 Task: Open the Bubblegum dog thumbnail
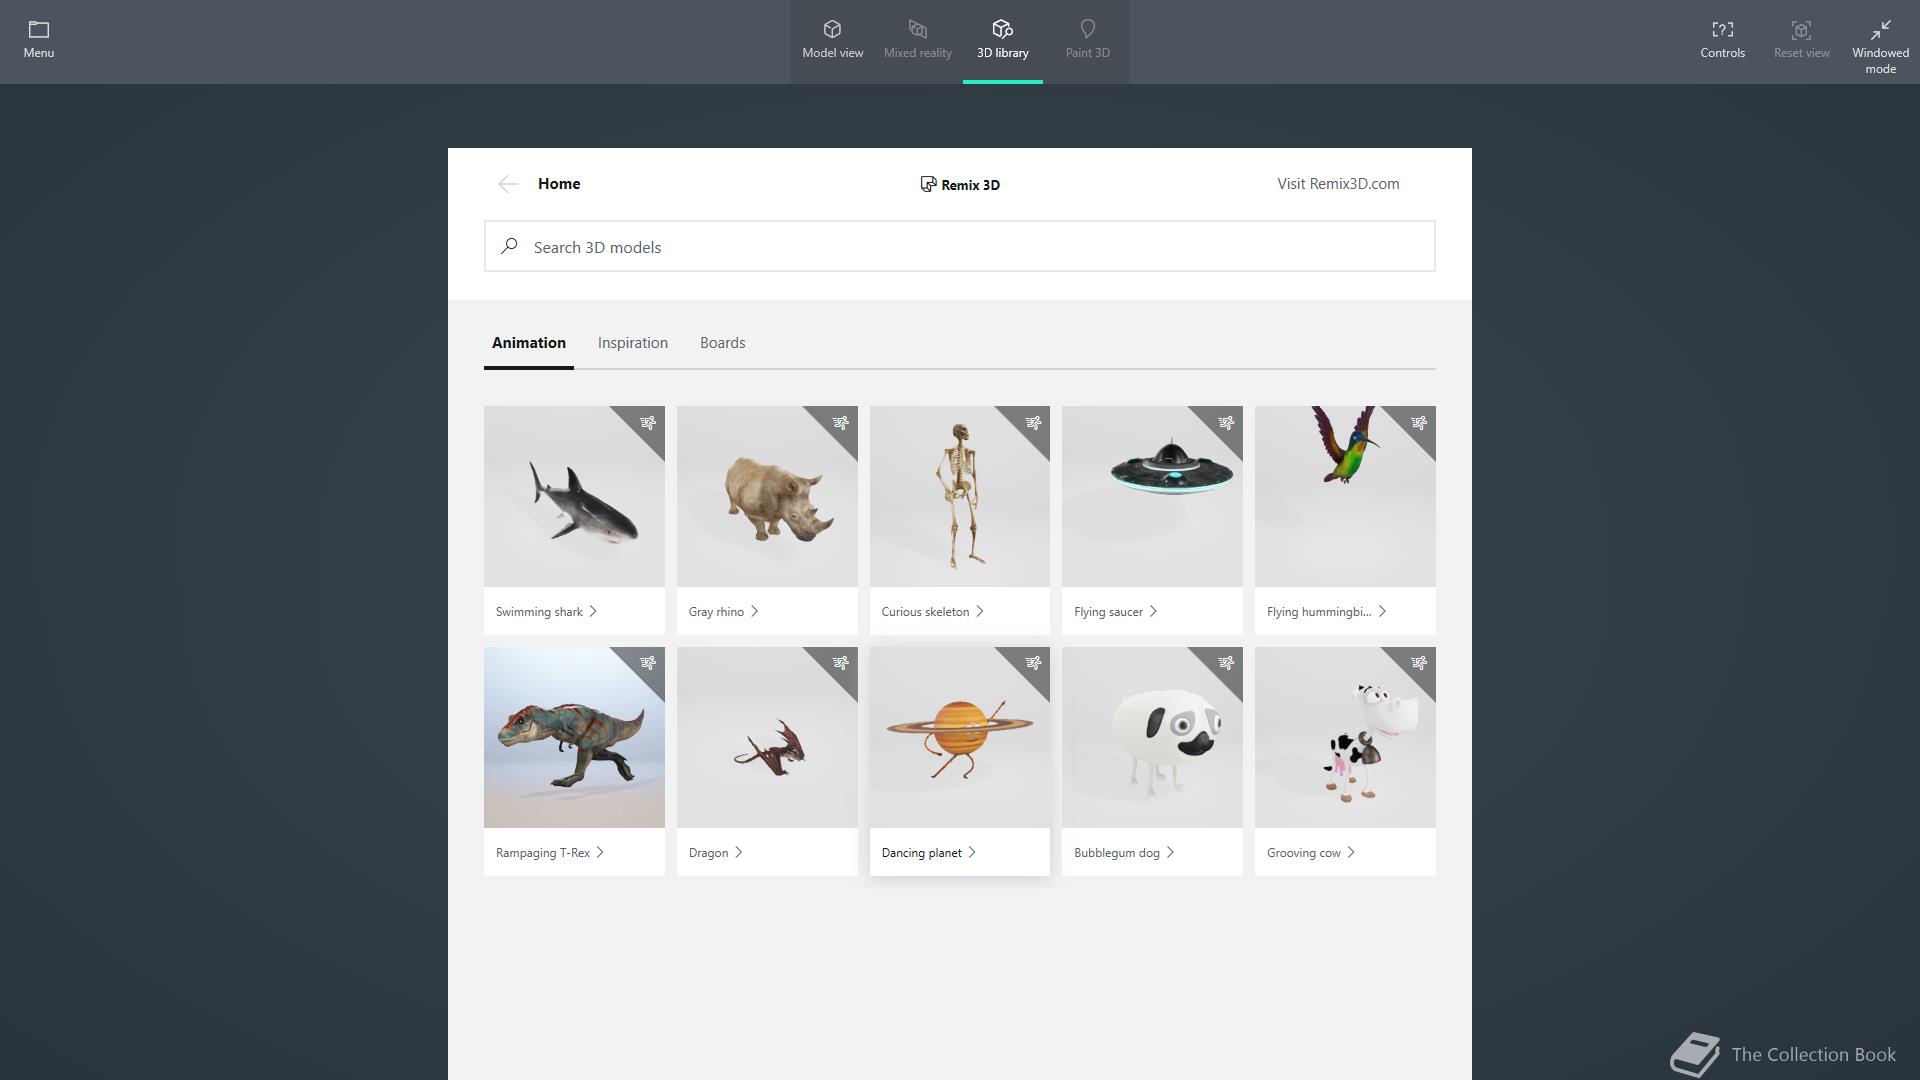pyautogui.click(x=1152, y=737)
